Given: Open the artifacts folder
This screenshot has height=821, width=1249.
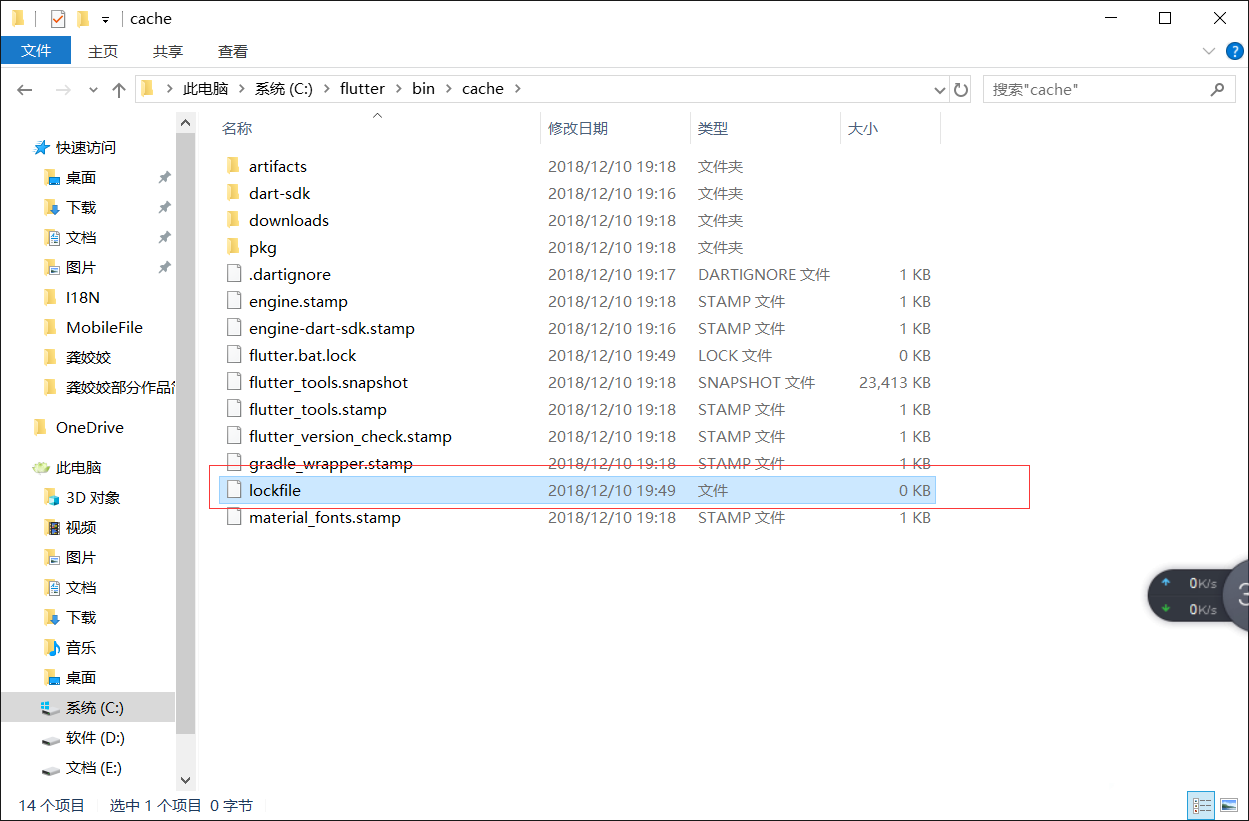Looking at the screenshot, I should 277,166.
